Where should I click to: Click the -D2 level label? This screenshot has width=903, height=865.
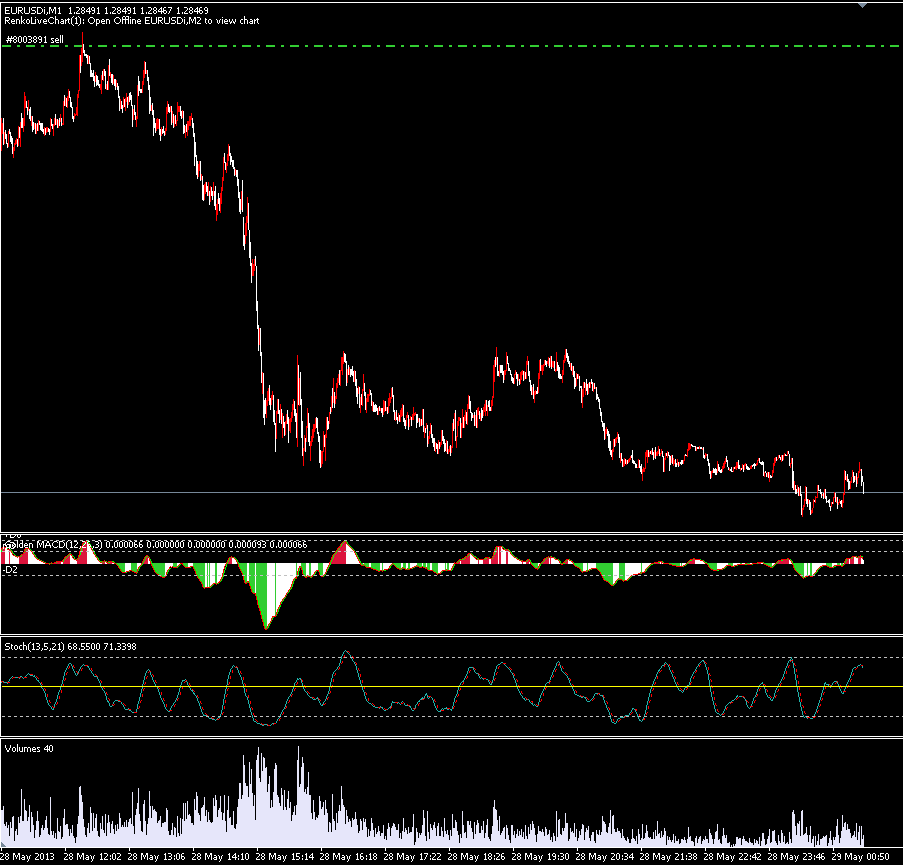tap(10, 570)
